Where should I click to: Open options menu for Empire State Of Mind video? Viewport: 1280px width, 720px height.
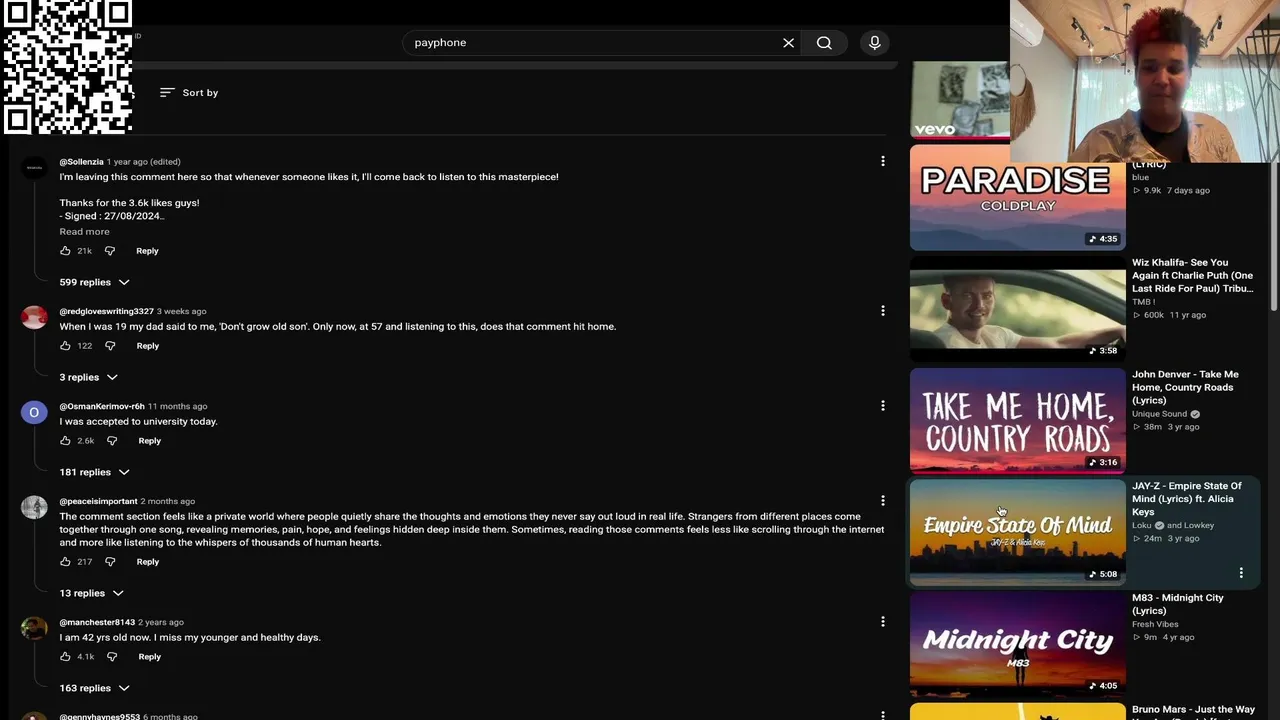click(1241, 573)
